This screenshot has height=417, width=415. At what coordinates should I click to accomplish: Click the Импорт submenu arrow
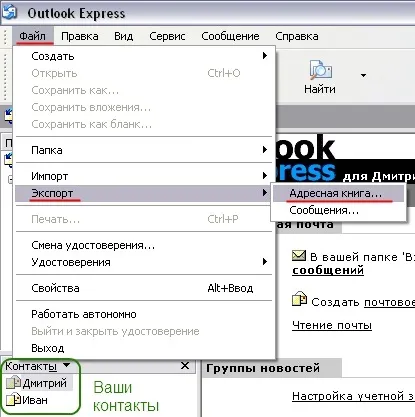(265, 176)
